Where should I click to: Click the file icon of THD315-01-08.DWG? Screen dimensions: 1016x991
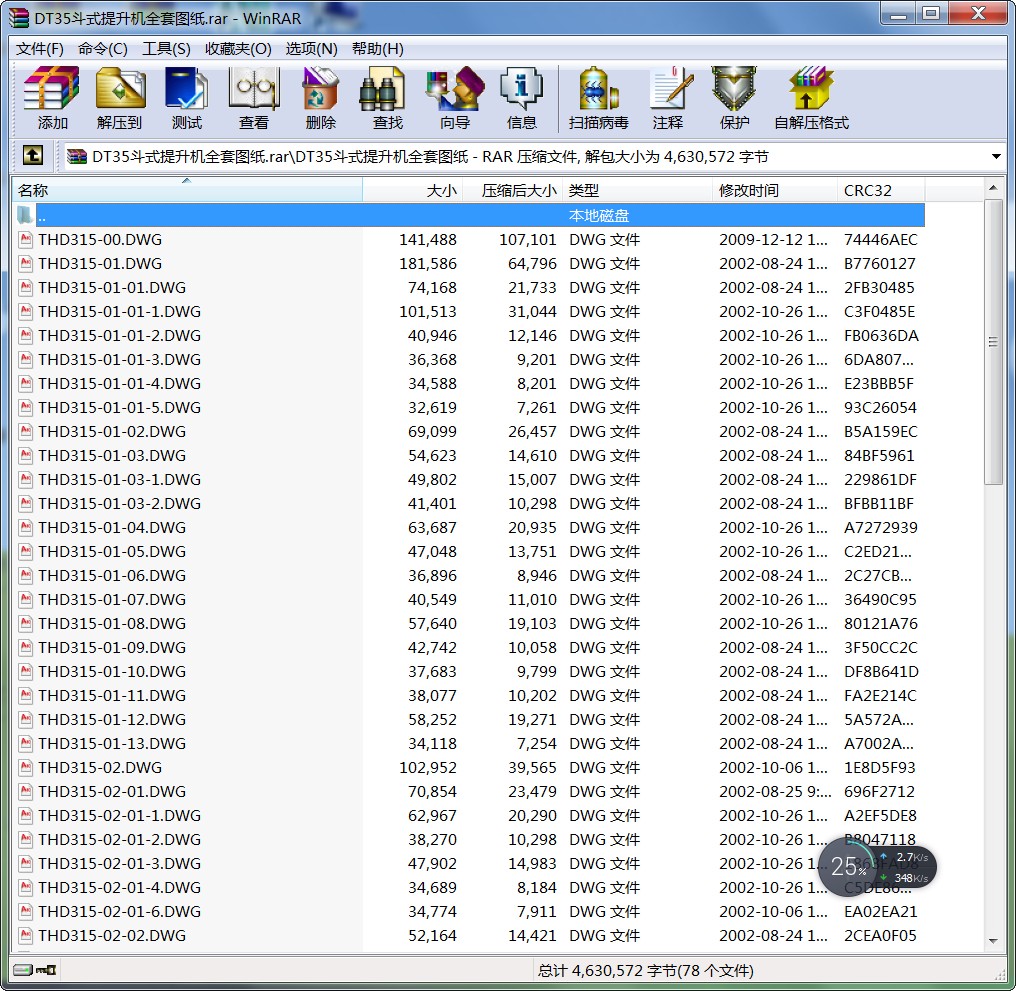(x=26, y=624)
